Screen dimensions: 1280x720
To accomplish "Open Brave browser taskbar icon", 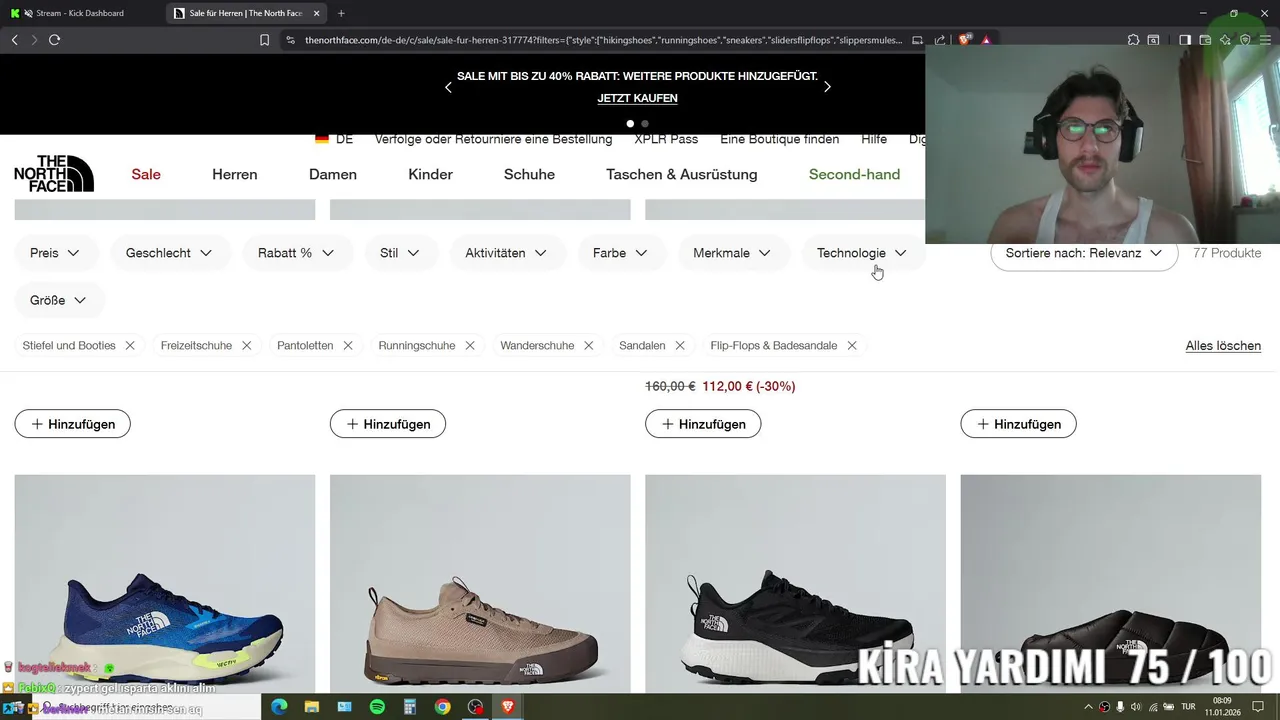I will pos(508,707).
